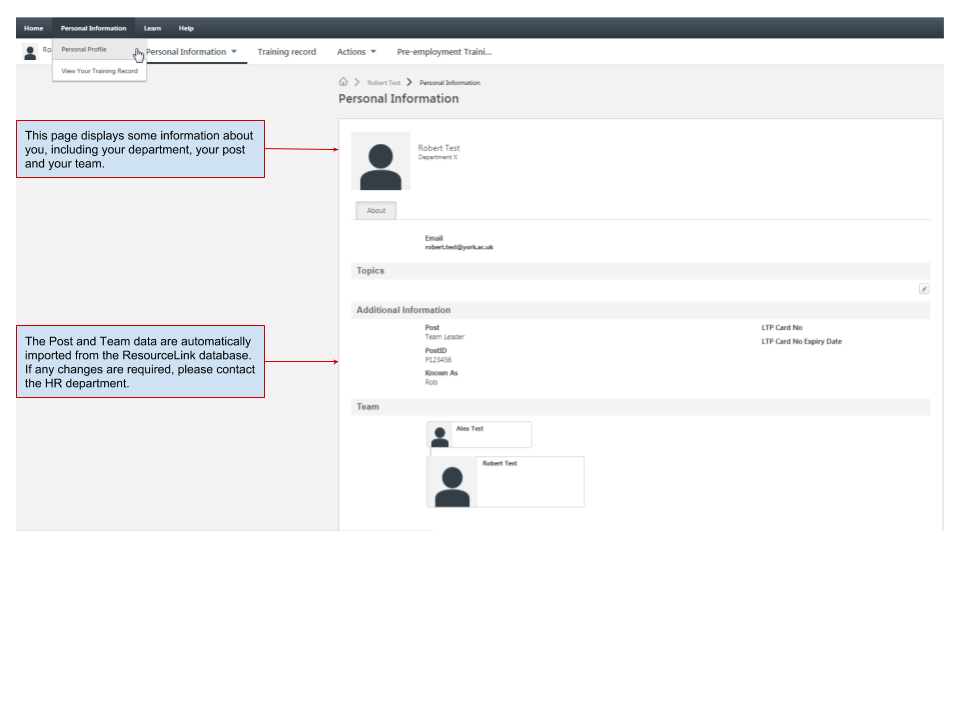This screenshot has width=960, height=720.
Task: Open the Learn menu in the top bar
Action: [152, 28]
